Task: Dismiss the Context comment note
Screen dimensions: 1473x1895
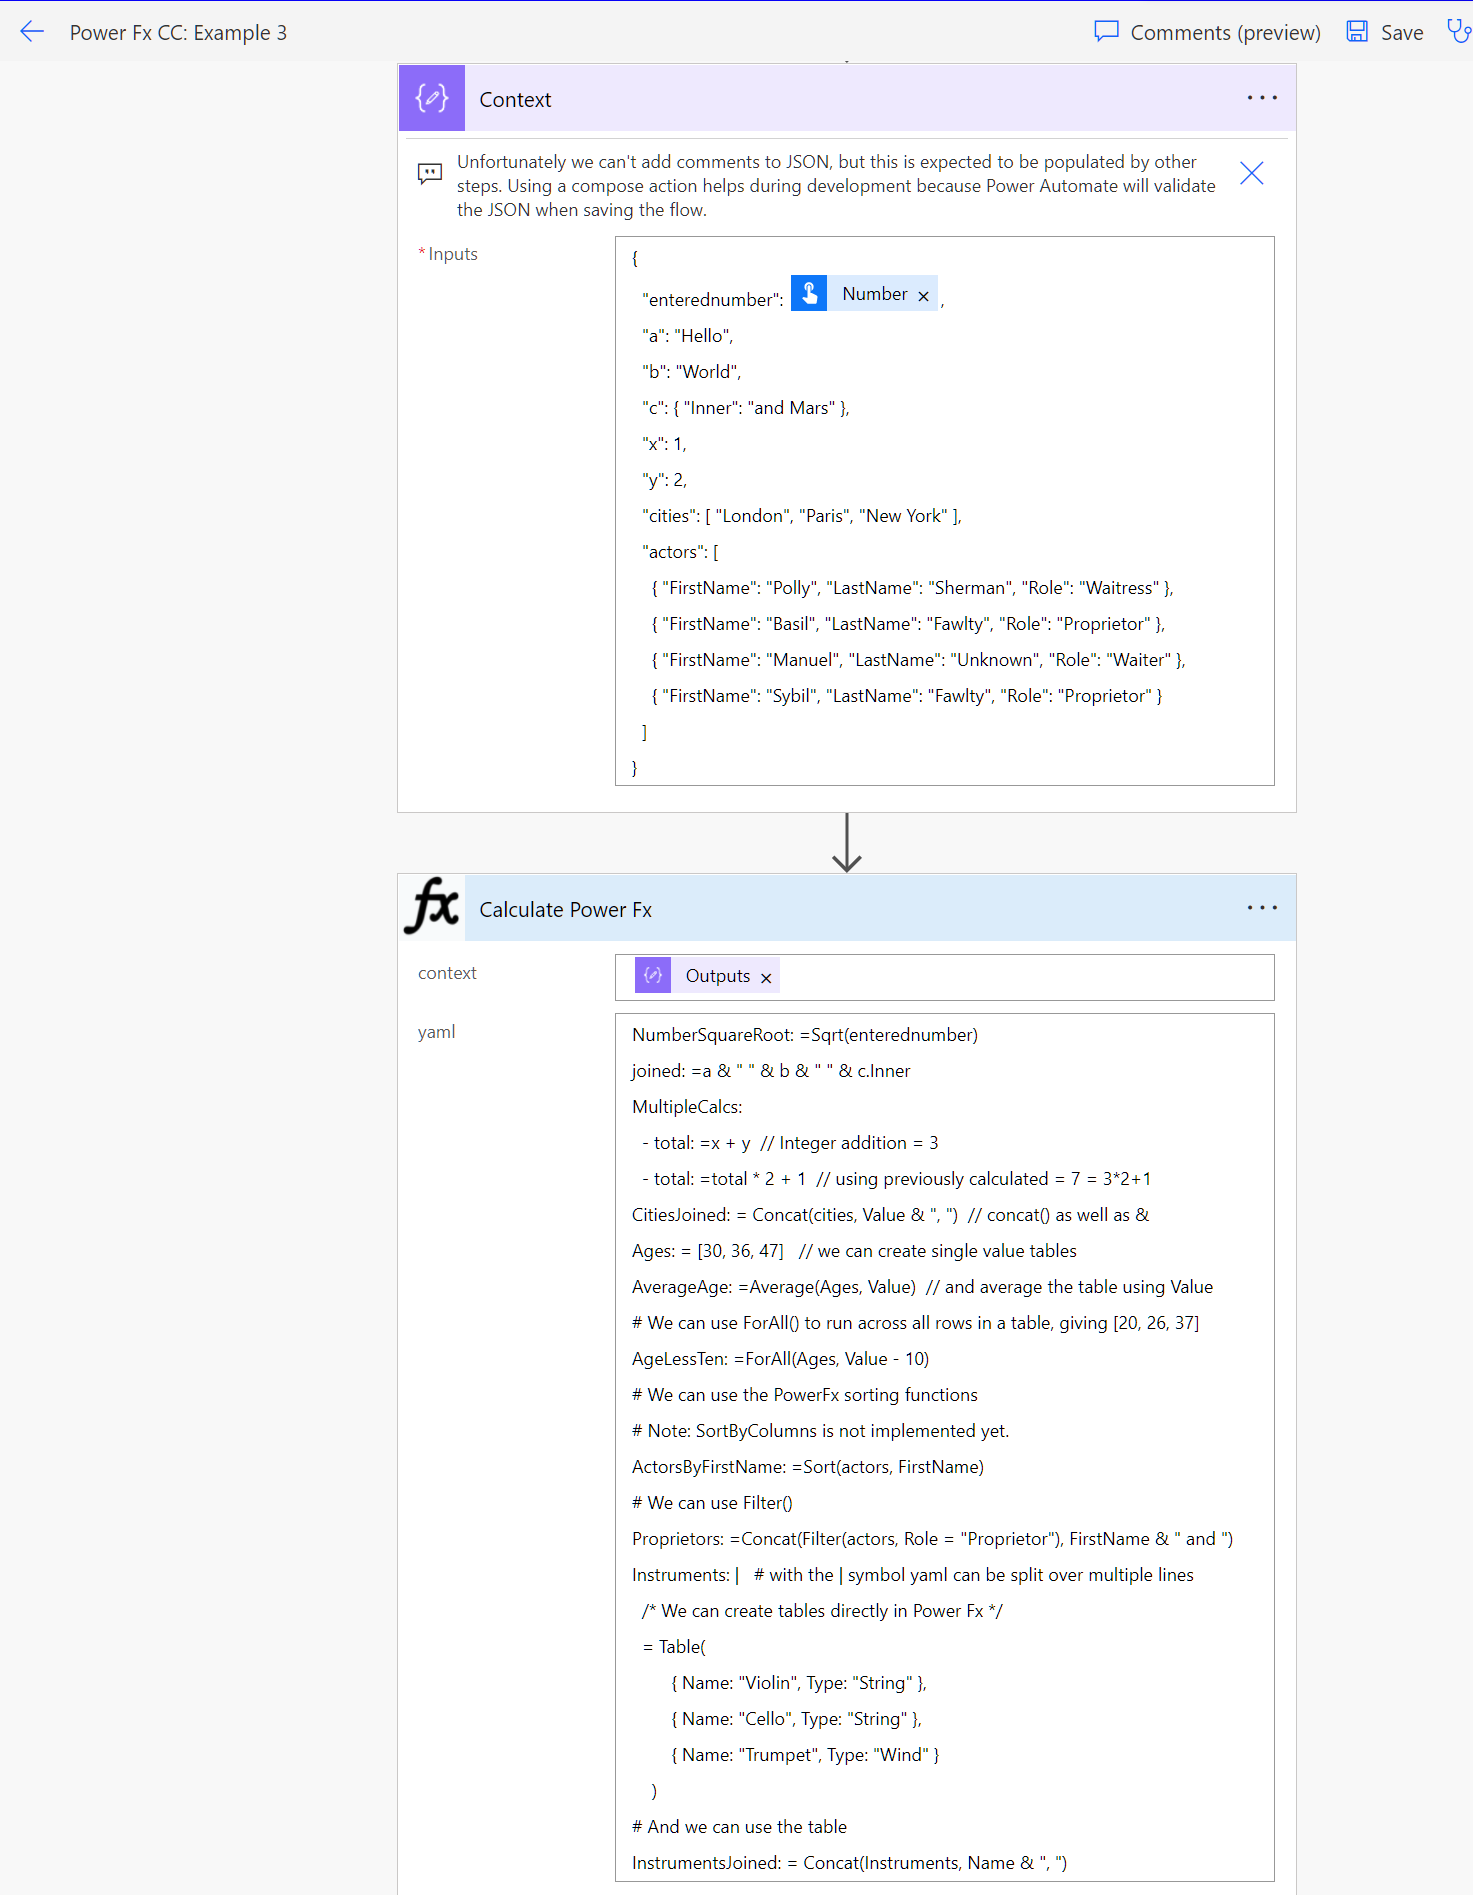Action: (1251, 173)
